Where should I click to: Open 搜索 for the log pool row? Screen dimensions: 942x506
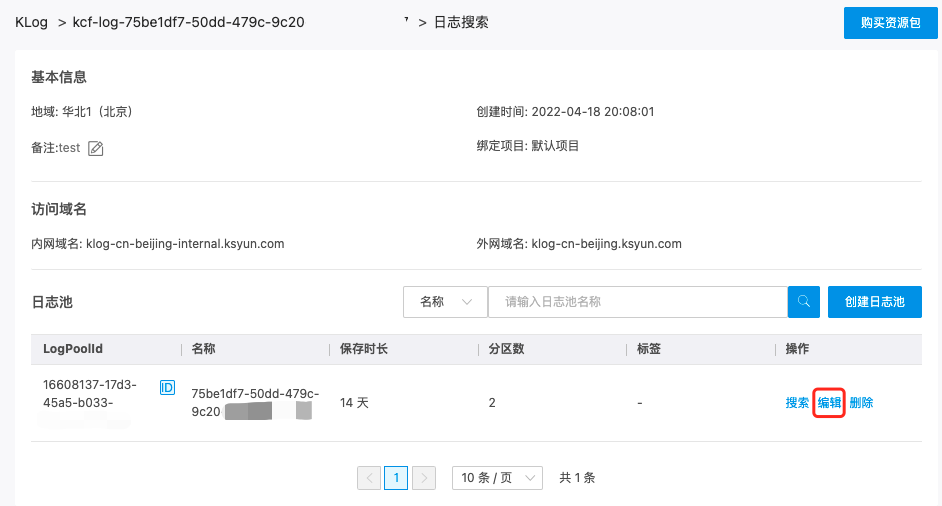[x=797, y=403]
